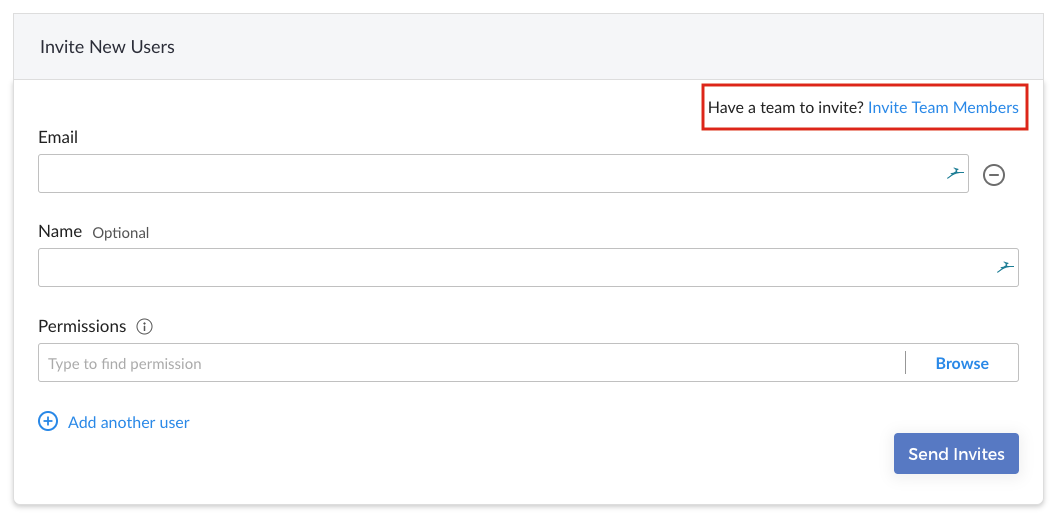The image size is (1058, 524).
Task: Click the Permissions field label
Action: tap(82, 326)
